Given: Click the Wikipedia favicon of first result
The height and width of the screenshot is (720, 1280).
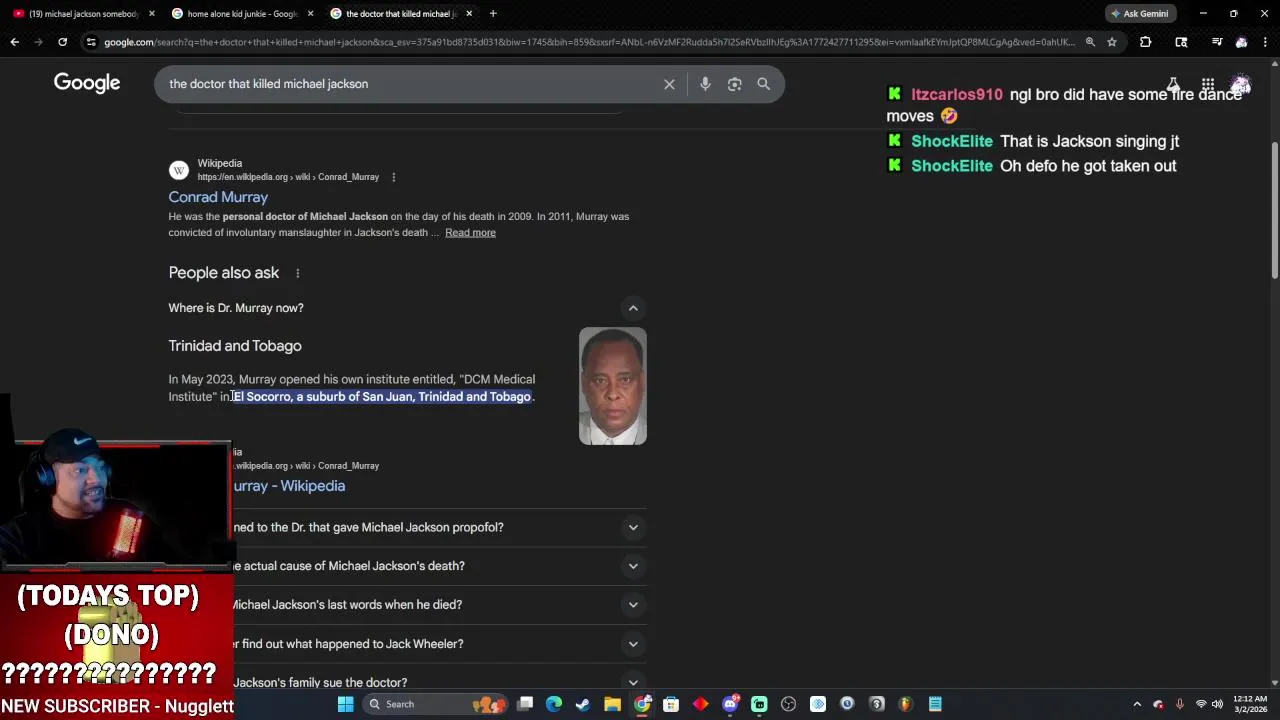Looking at the screenshot, I should pyautogui.click(x=178, y=170).
